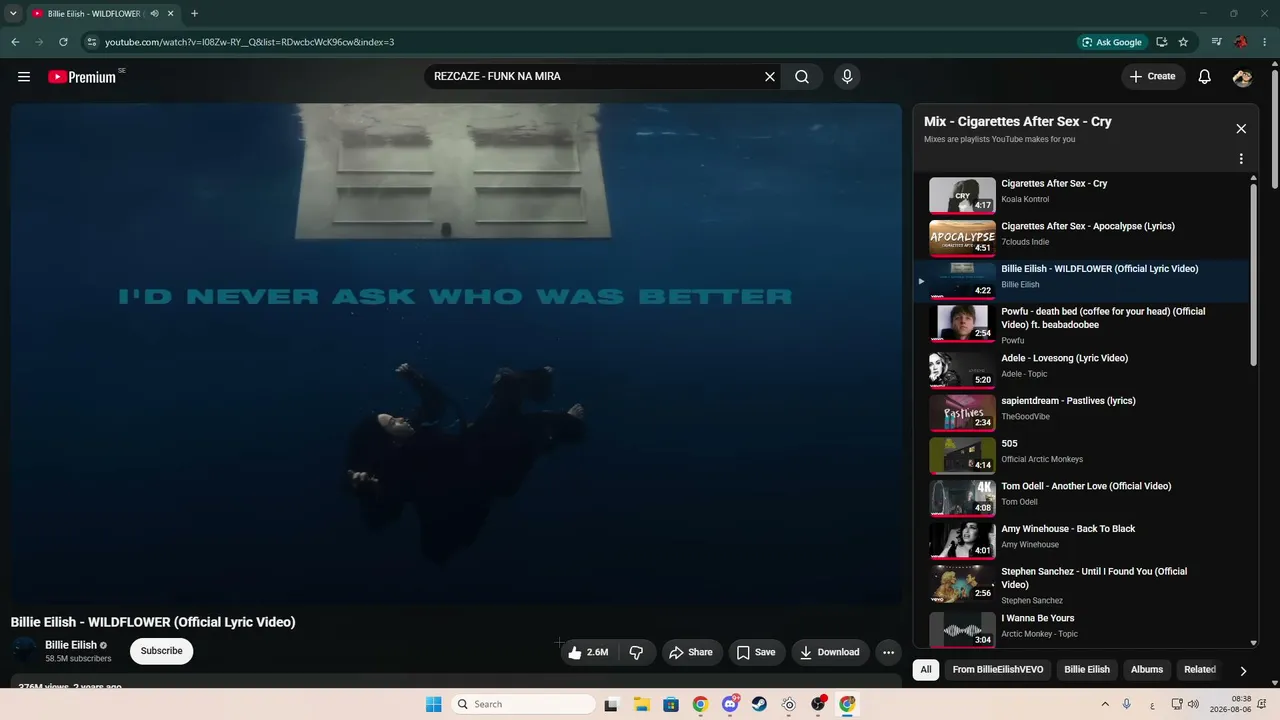The height and width of the screenshot is (720, 1280).
Task: Mute the tab via the speaker icon
Action: (x=155, y=14)
